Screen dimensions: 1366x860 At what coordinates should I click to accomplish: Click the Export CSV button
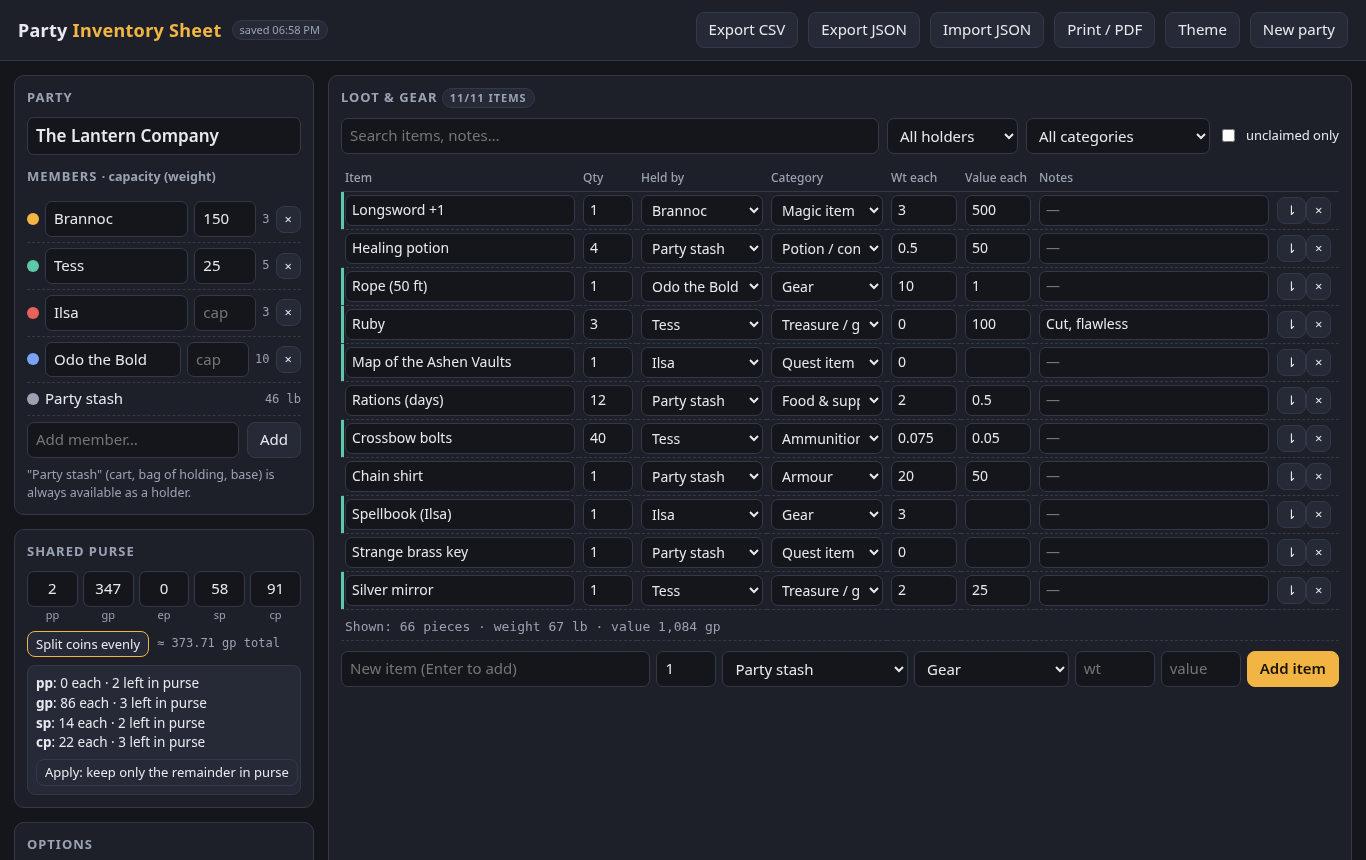point(747,30)
